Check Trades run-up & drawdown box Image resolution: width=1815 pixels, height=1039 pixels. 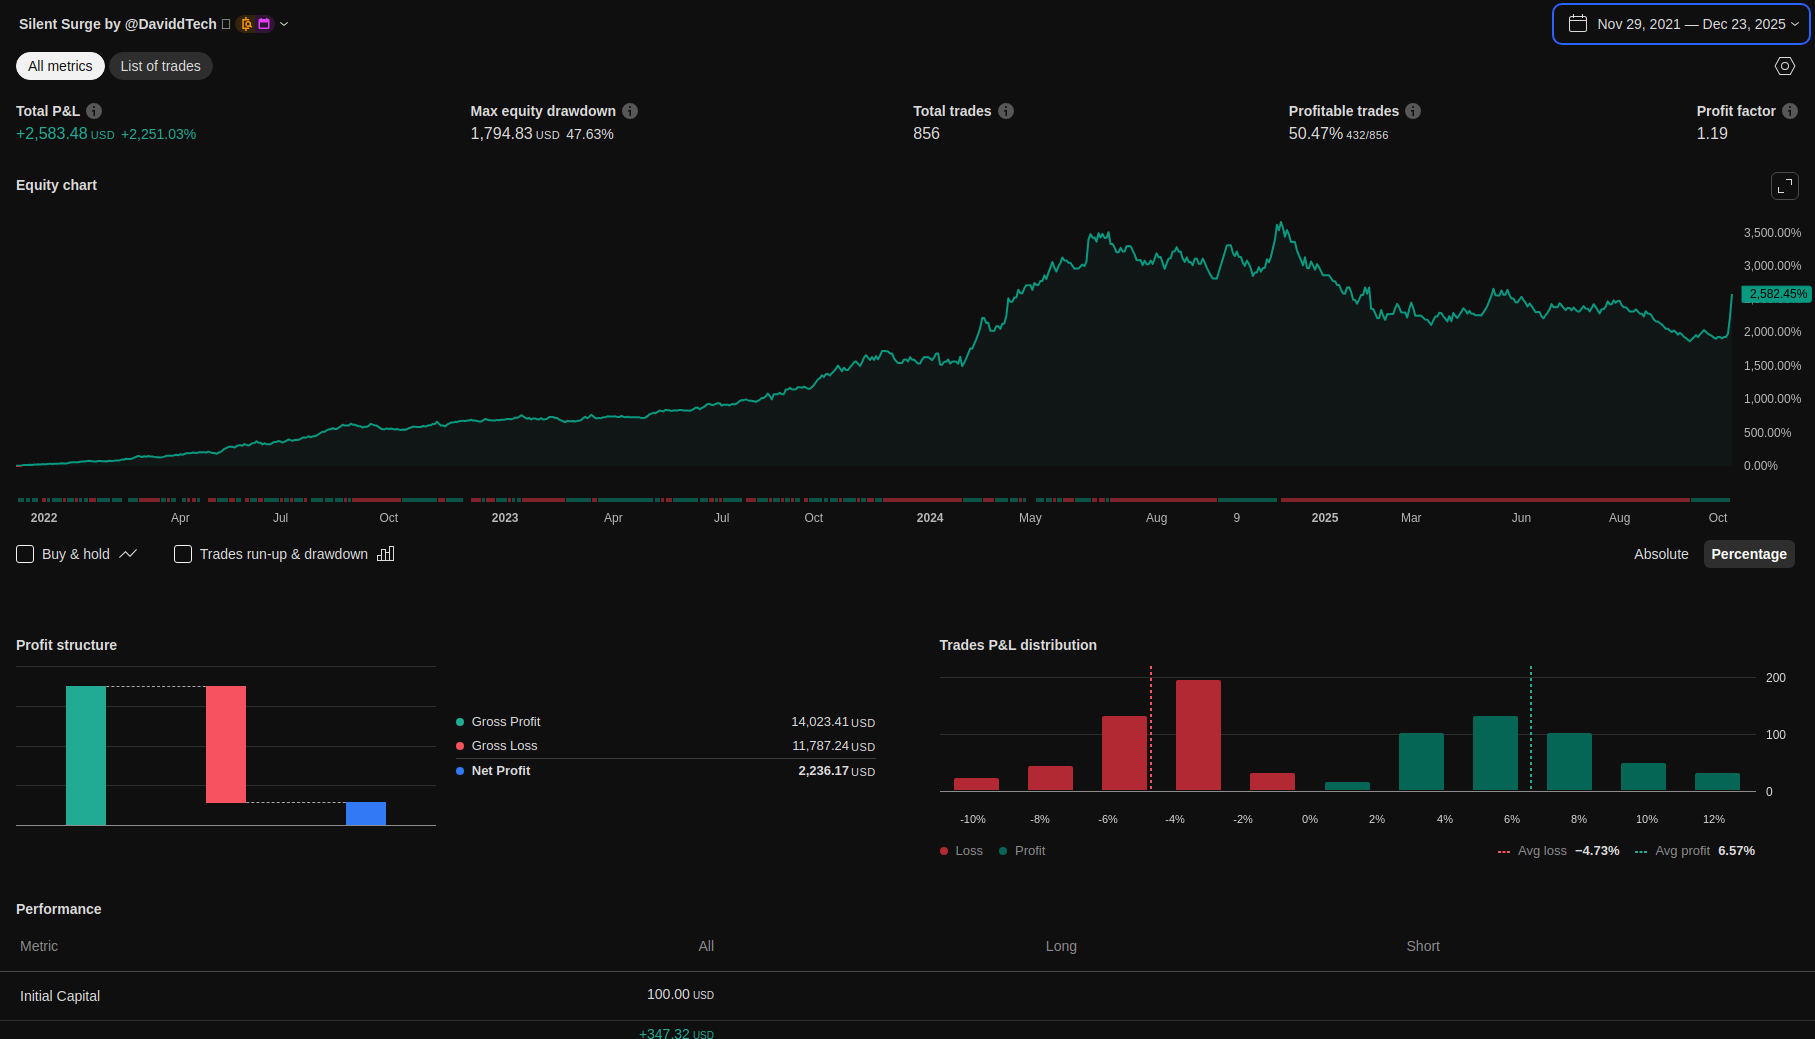coord(183,554)
